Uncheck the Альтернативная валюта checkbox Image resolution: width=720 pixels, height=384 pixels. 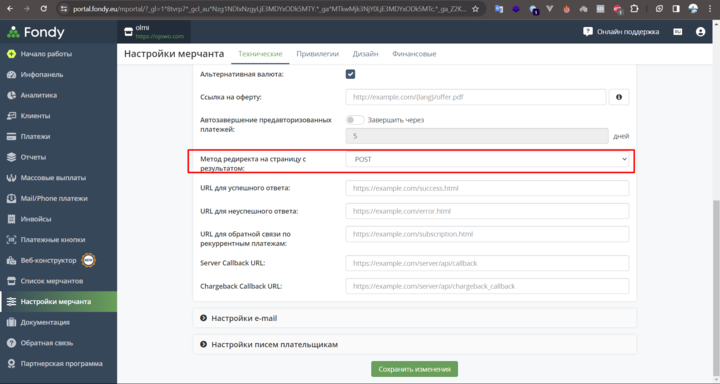coord(350,74)
